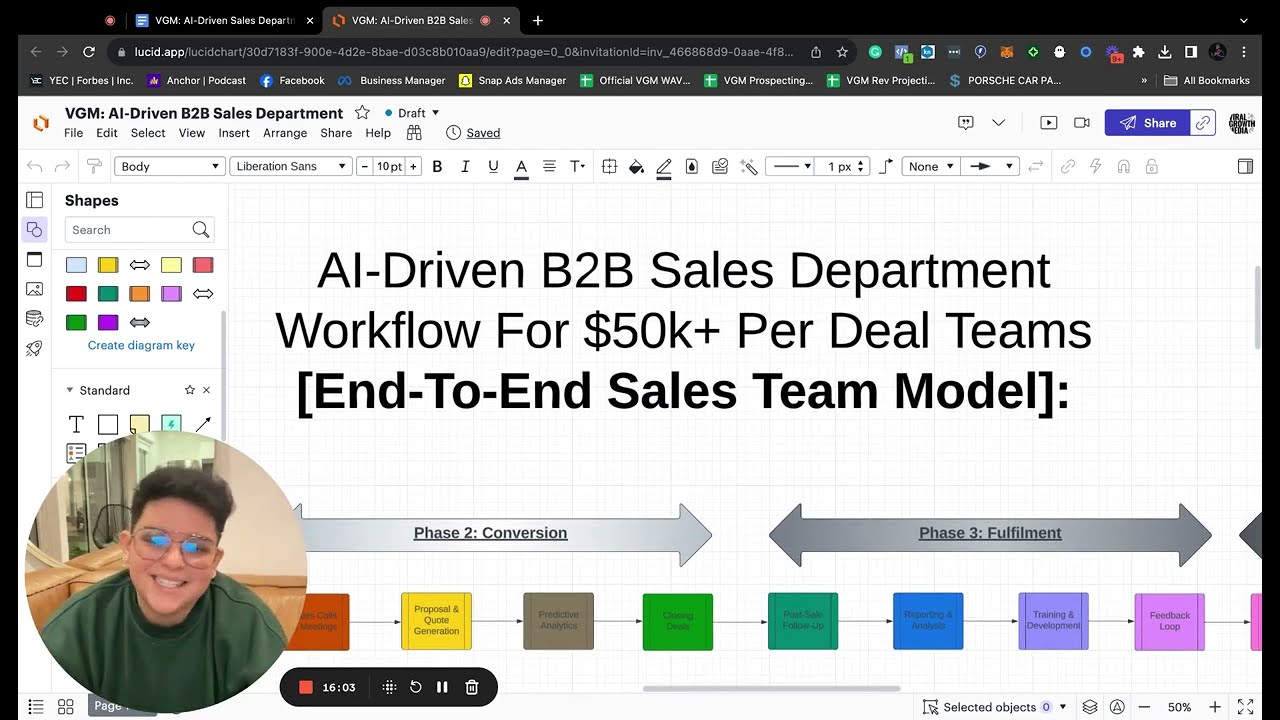Image resolution: width=1280 pixels, height=720 pixels.
Task: Toggle italic formatting
Action: point(465,166)
